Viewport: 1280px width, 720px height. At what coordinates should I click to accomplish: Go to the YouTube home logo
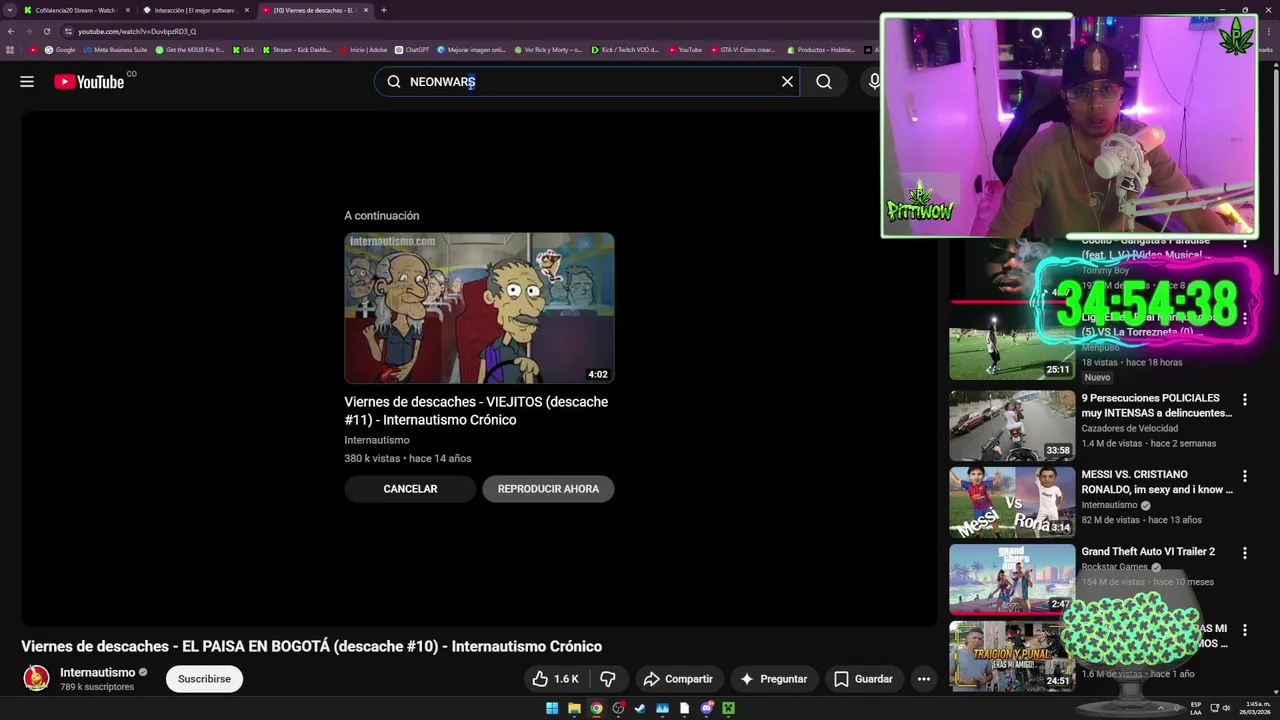pyautogui.click(x=90, y=82)
